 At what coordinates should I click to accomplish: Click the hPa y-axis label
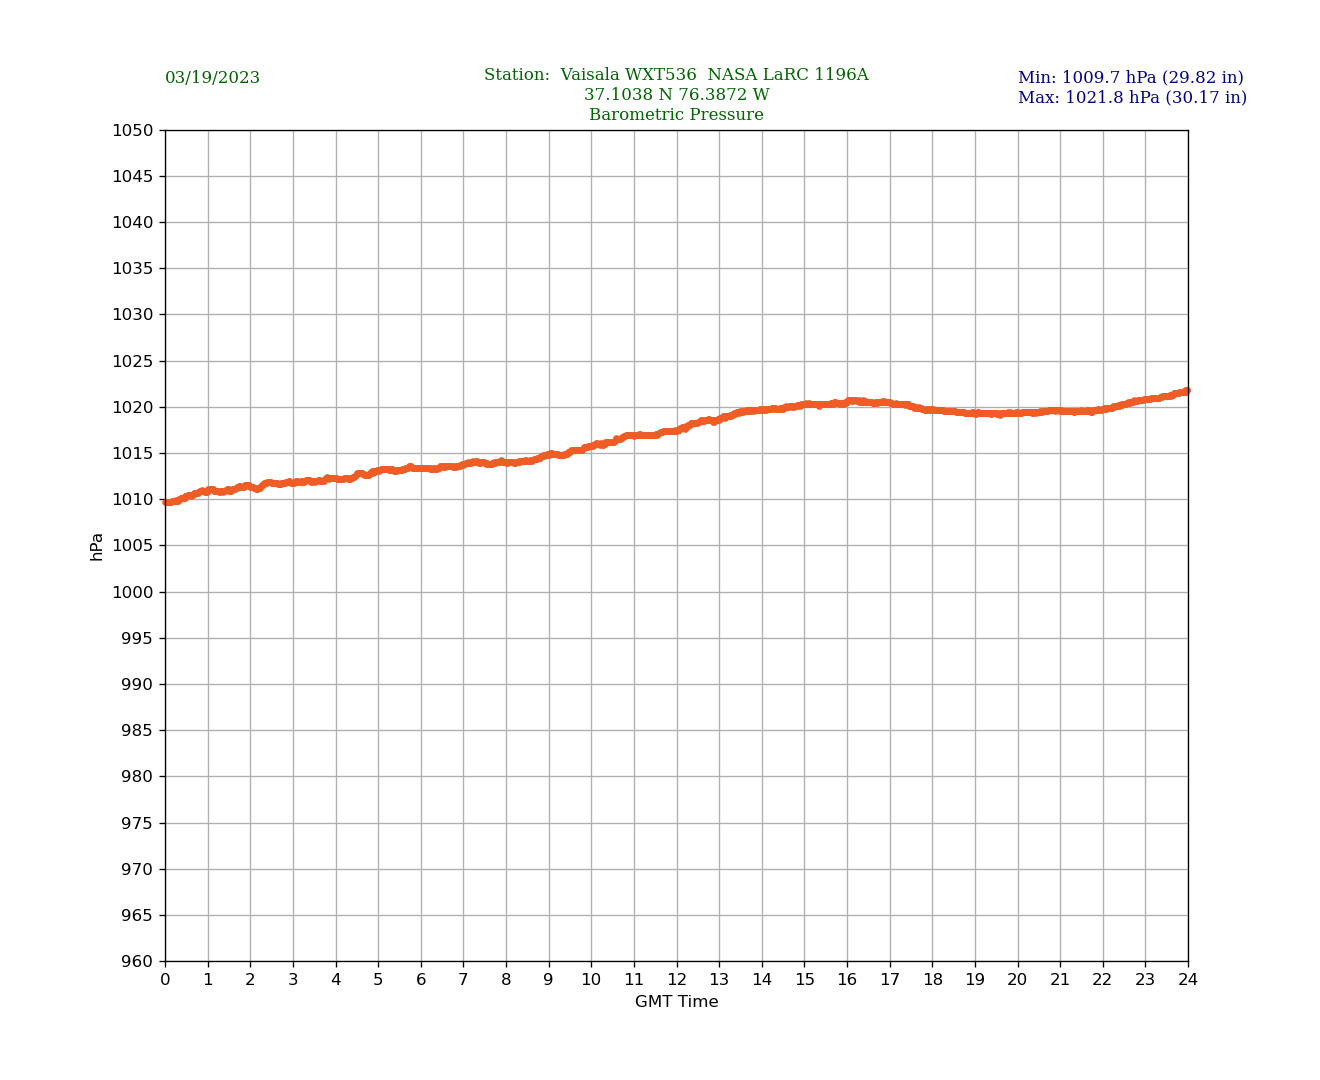[x=97, y=546]
